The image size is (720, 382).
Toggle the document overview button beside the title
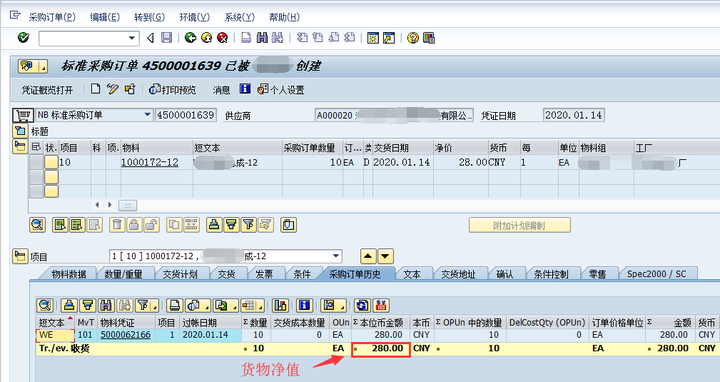click(x=32, y=66)
